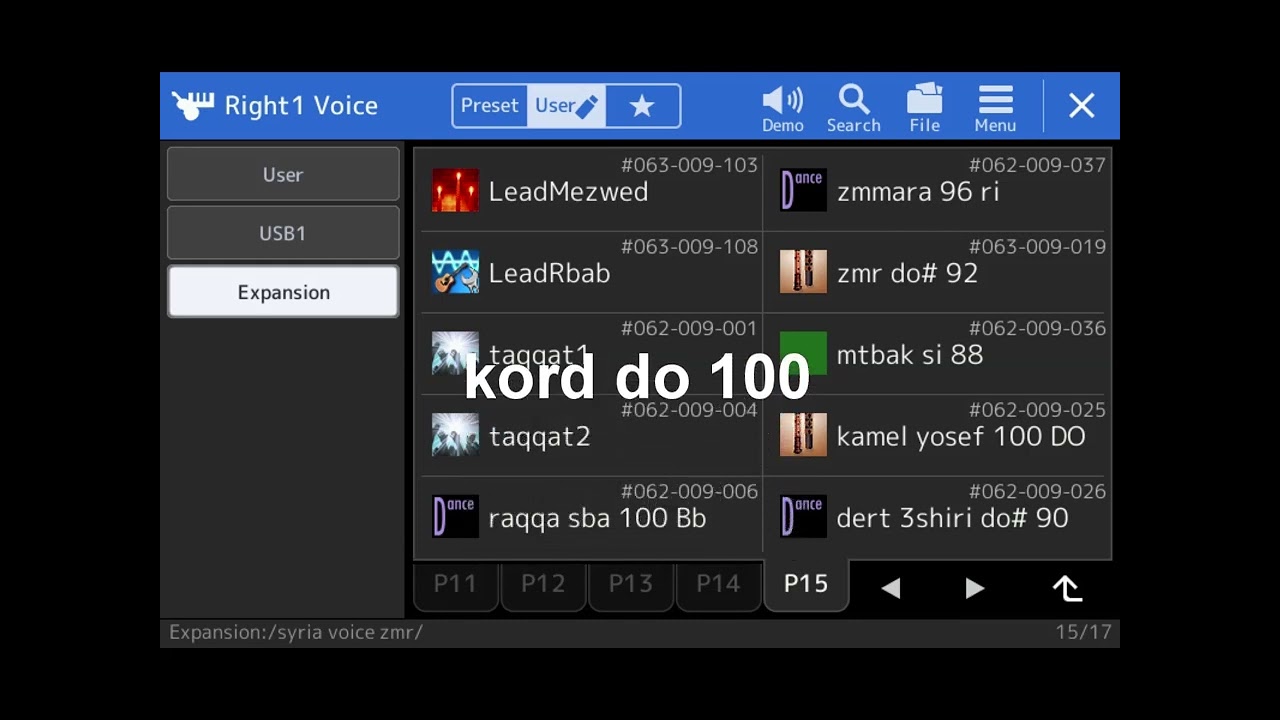Click the dert 3shiri do# 90 icon
This screenshot has height=720, width=1280.
tap(803, 517)
